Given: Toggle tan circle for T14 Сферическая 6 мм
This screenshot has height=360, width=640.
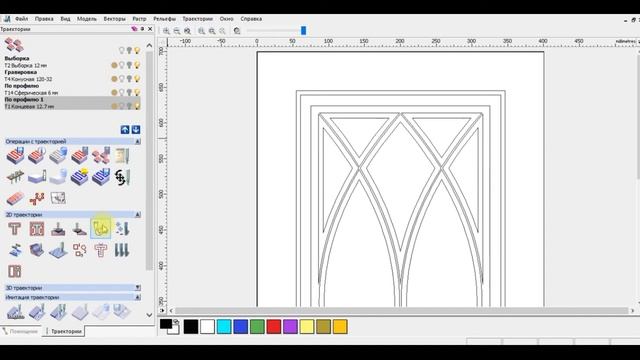Looking at the screenshot, I should 114,93.
